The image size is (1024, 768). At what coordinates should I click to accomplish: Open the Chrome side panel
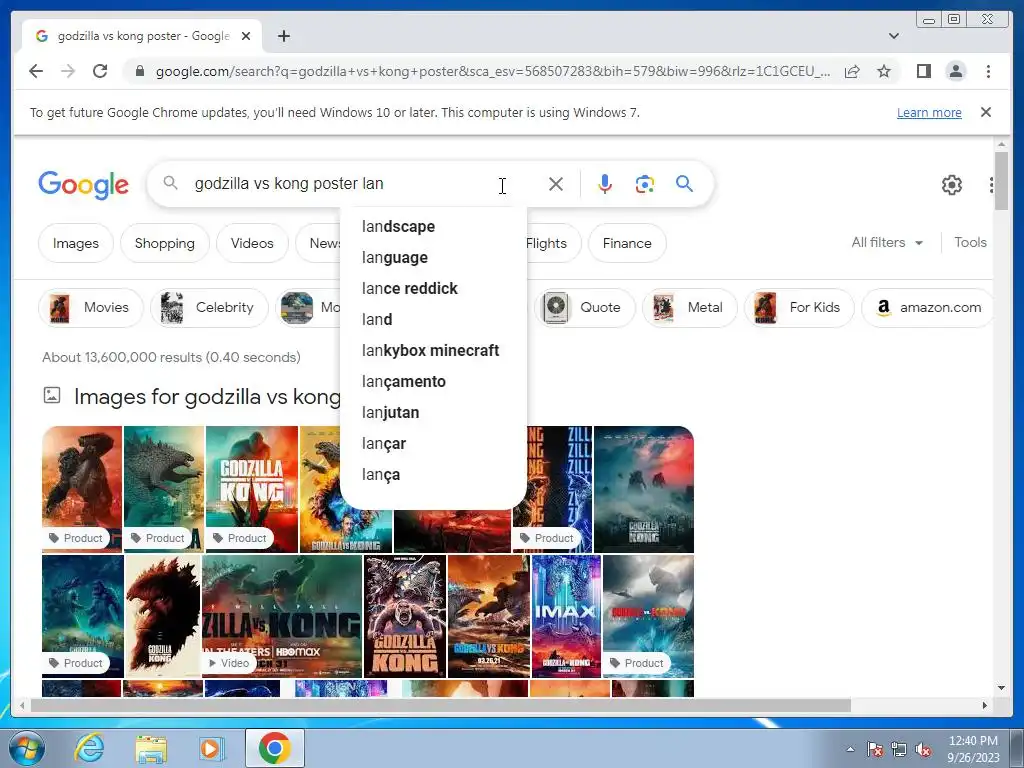point(923,71)
